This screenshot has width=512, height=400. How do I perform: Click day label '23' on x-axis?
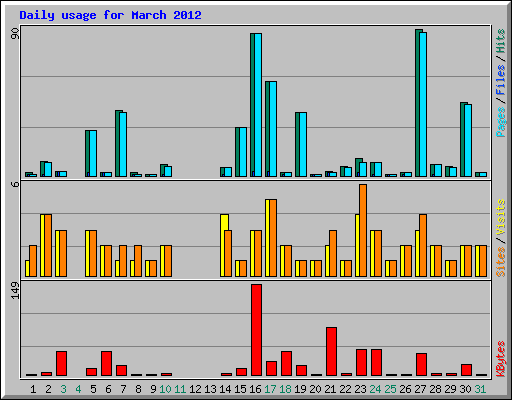click(360, 389)
